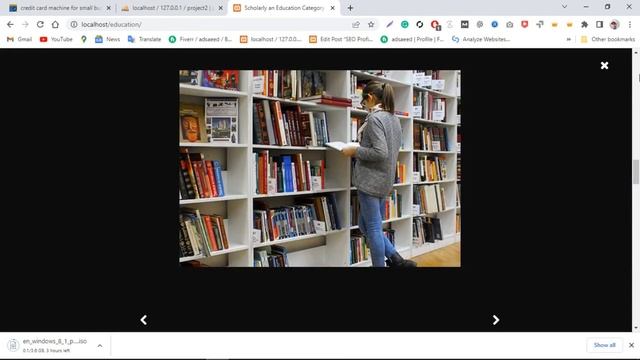This screenshot has height=360, width=640.
Task: Close the credit card machine tab
Action: pos(109,8)
